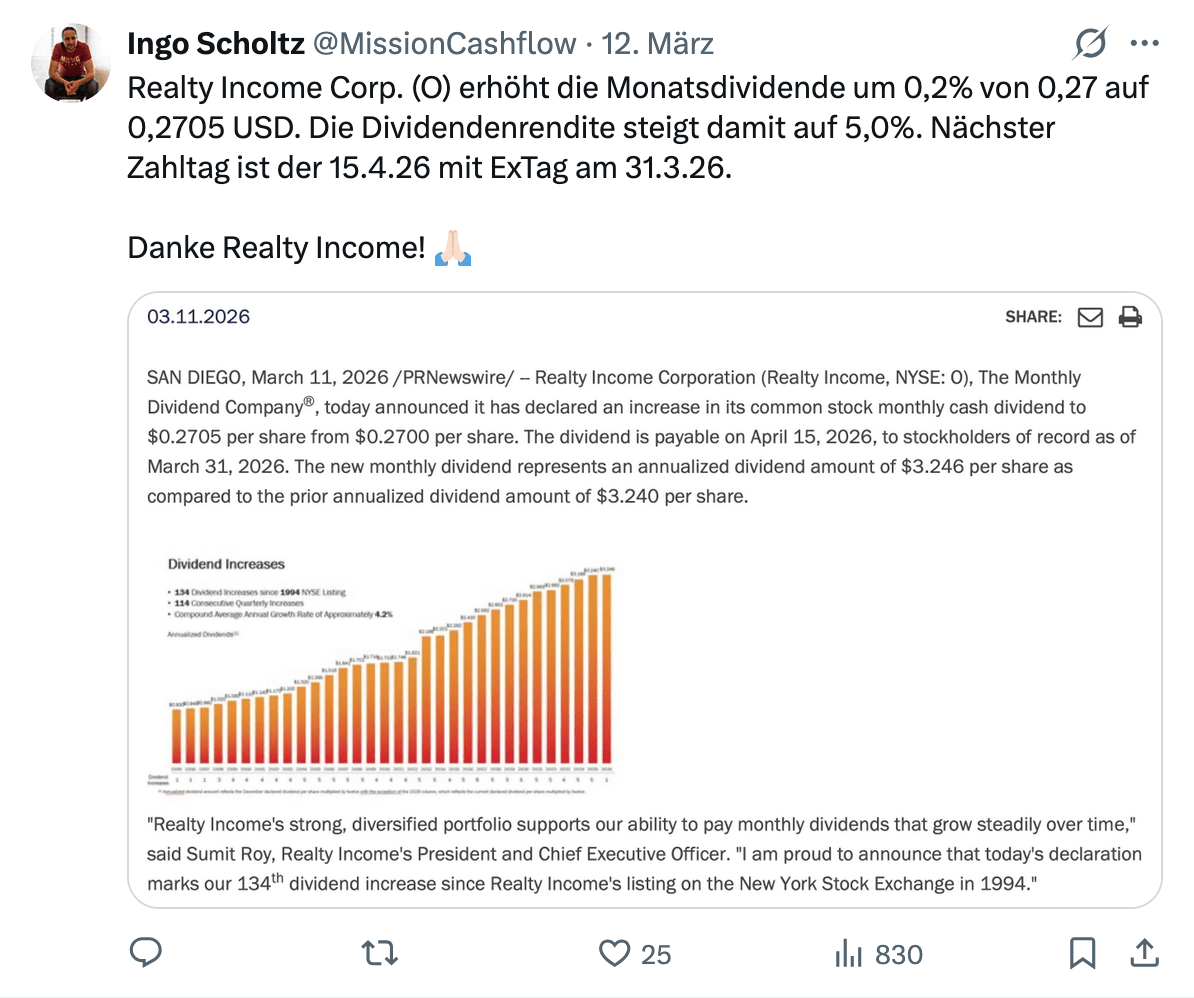
Task: Click the @MissionCashflow handle
Action: pos(444,43)
